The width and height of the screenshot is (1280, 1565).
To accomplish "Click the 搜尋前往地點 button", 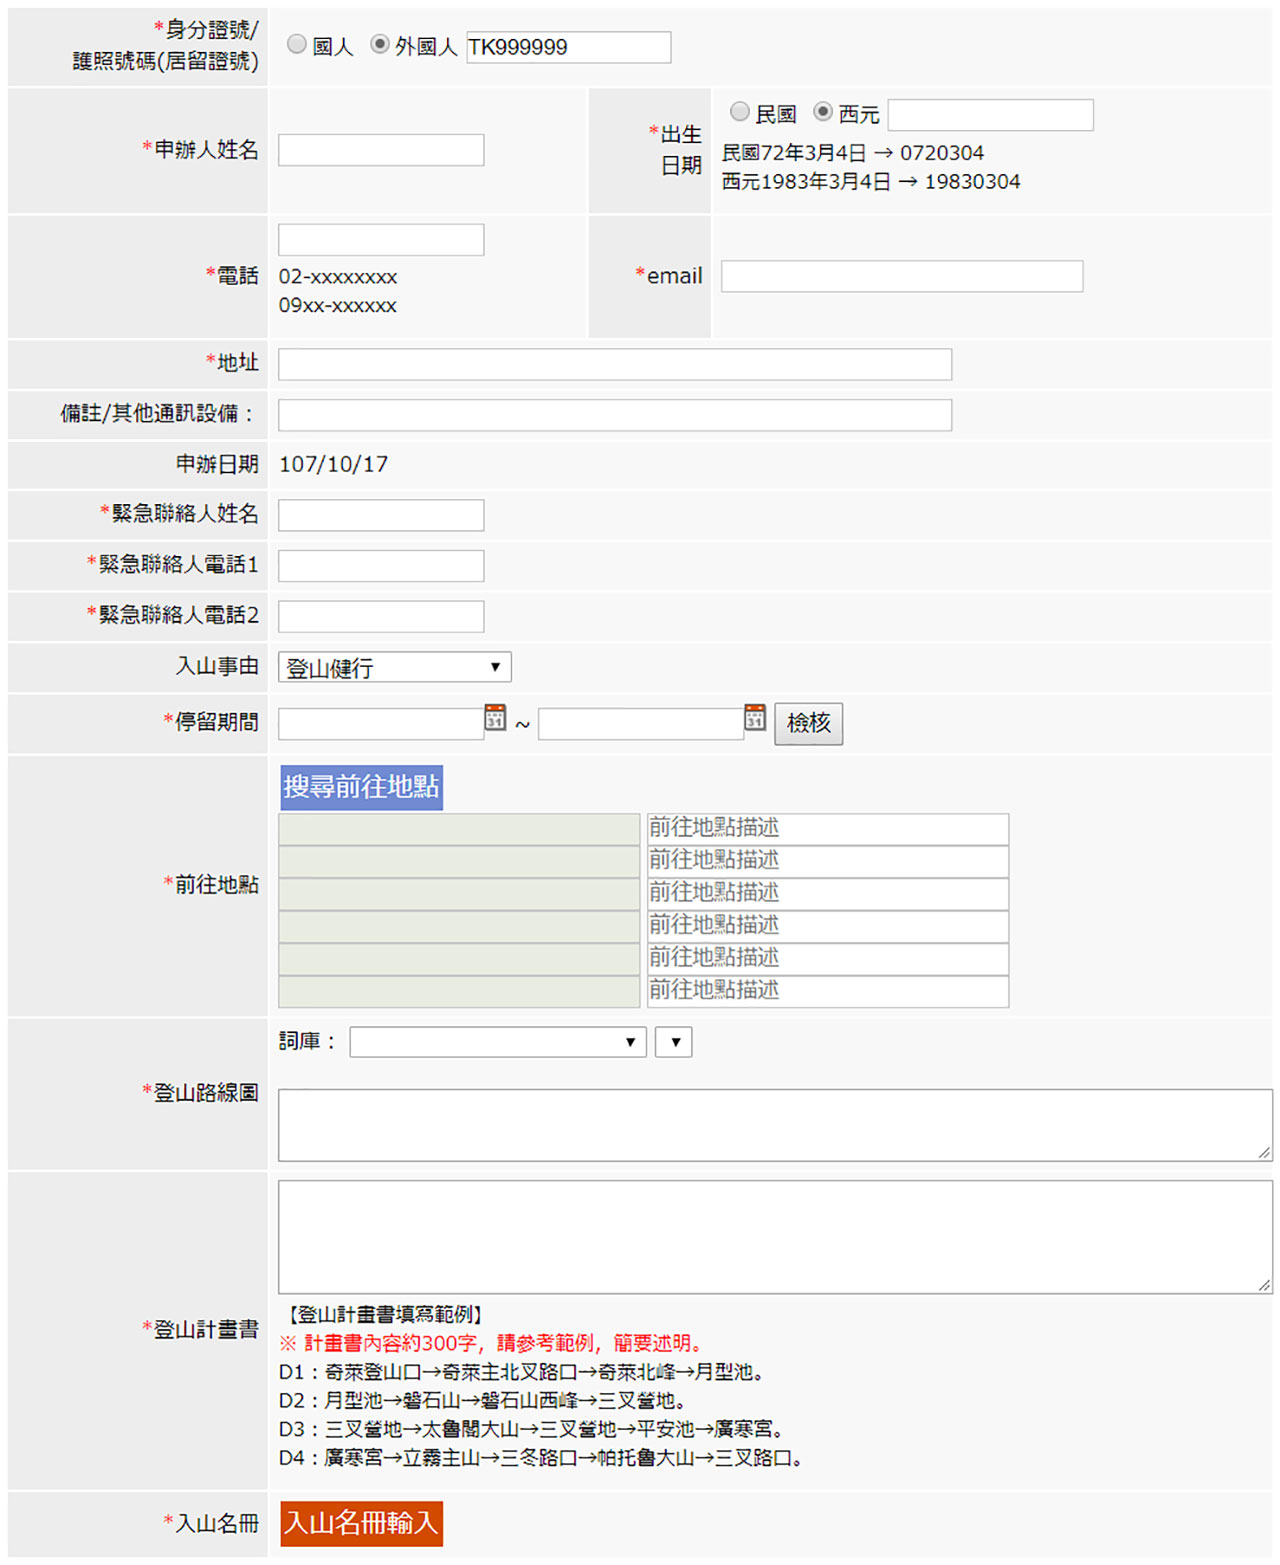I will pyautogui.click(x=361, y=787).
